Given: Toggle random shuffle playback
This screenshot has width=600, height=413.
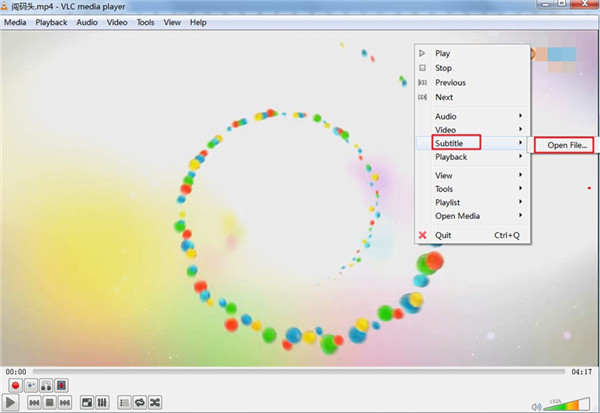Looking at the screenshot, I should click(x=155, y=403).
